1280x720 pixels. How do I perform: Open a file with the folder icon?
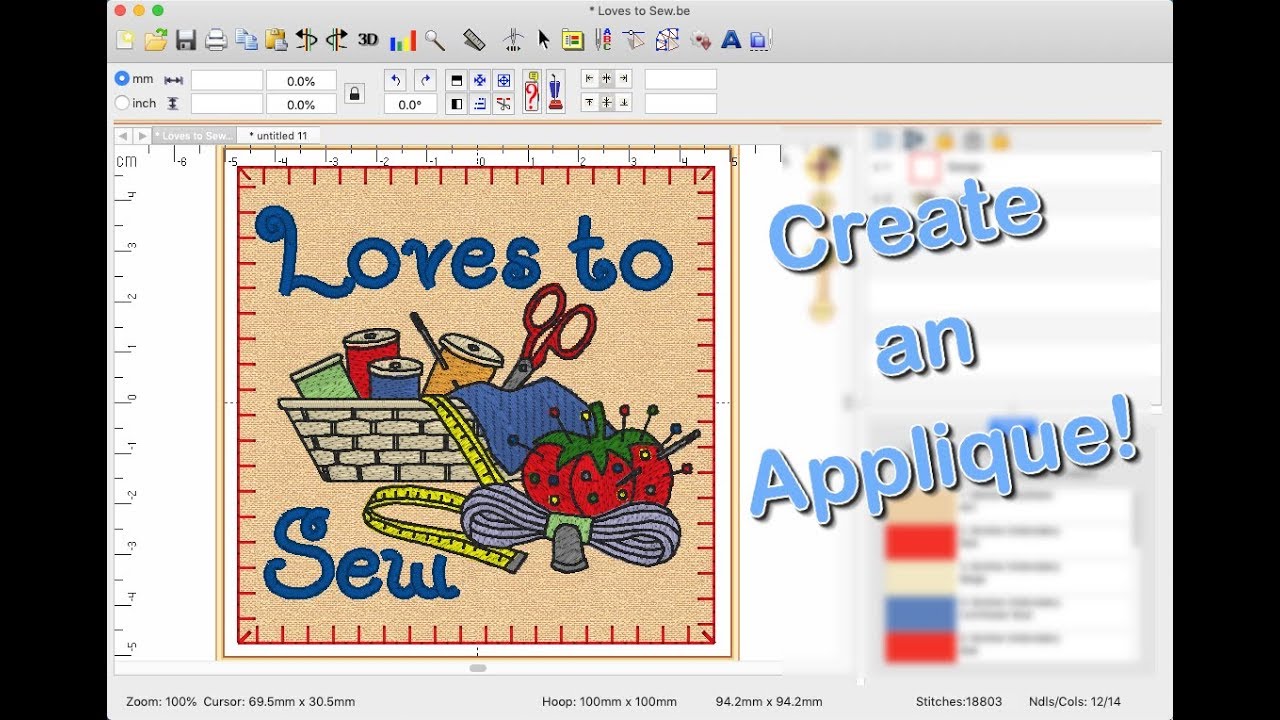pos(155,40)
